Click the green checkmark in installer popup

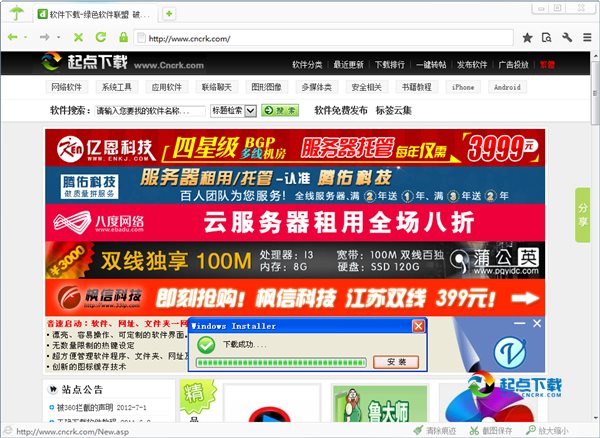click(206, 345)
